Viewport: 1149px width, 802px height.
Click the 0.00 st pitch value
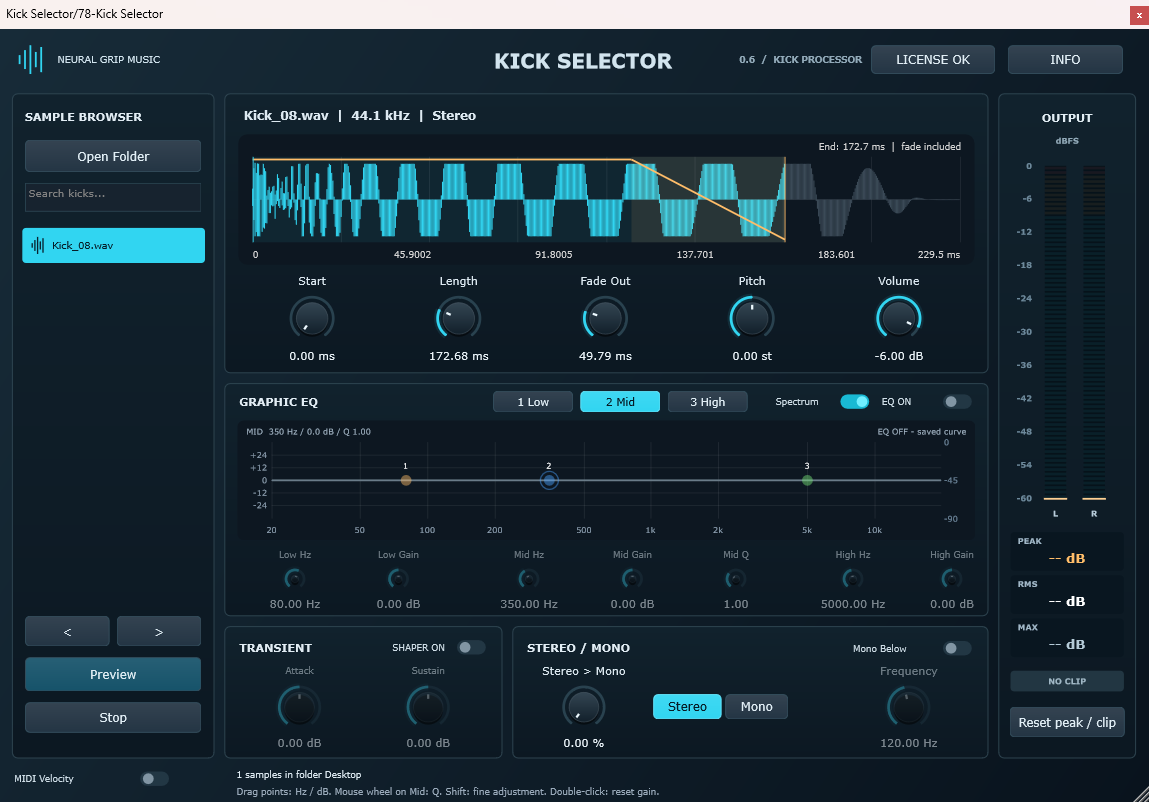click(x=752, y=356)
